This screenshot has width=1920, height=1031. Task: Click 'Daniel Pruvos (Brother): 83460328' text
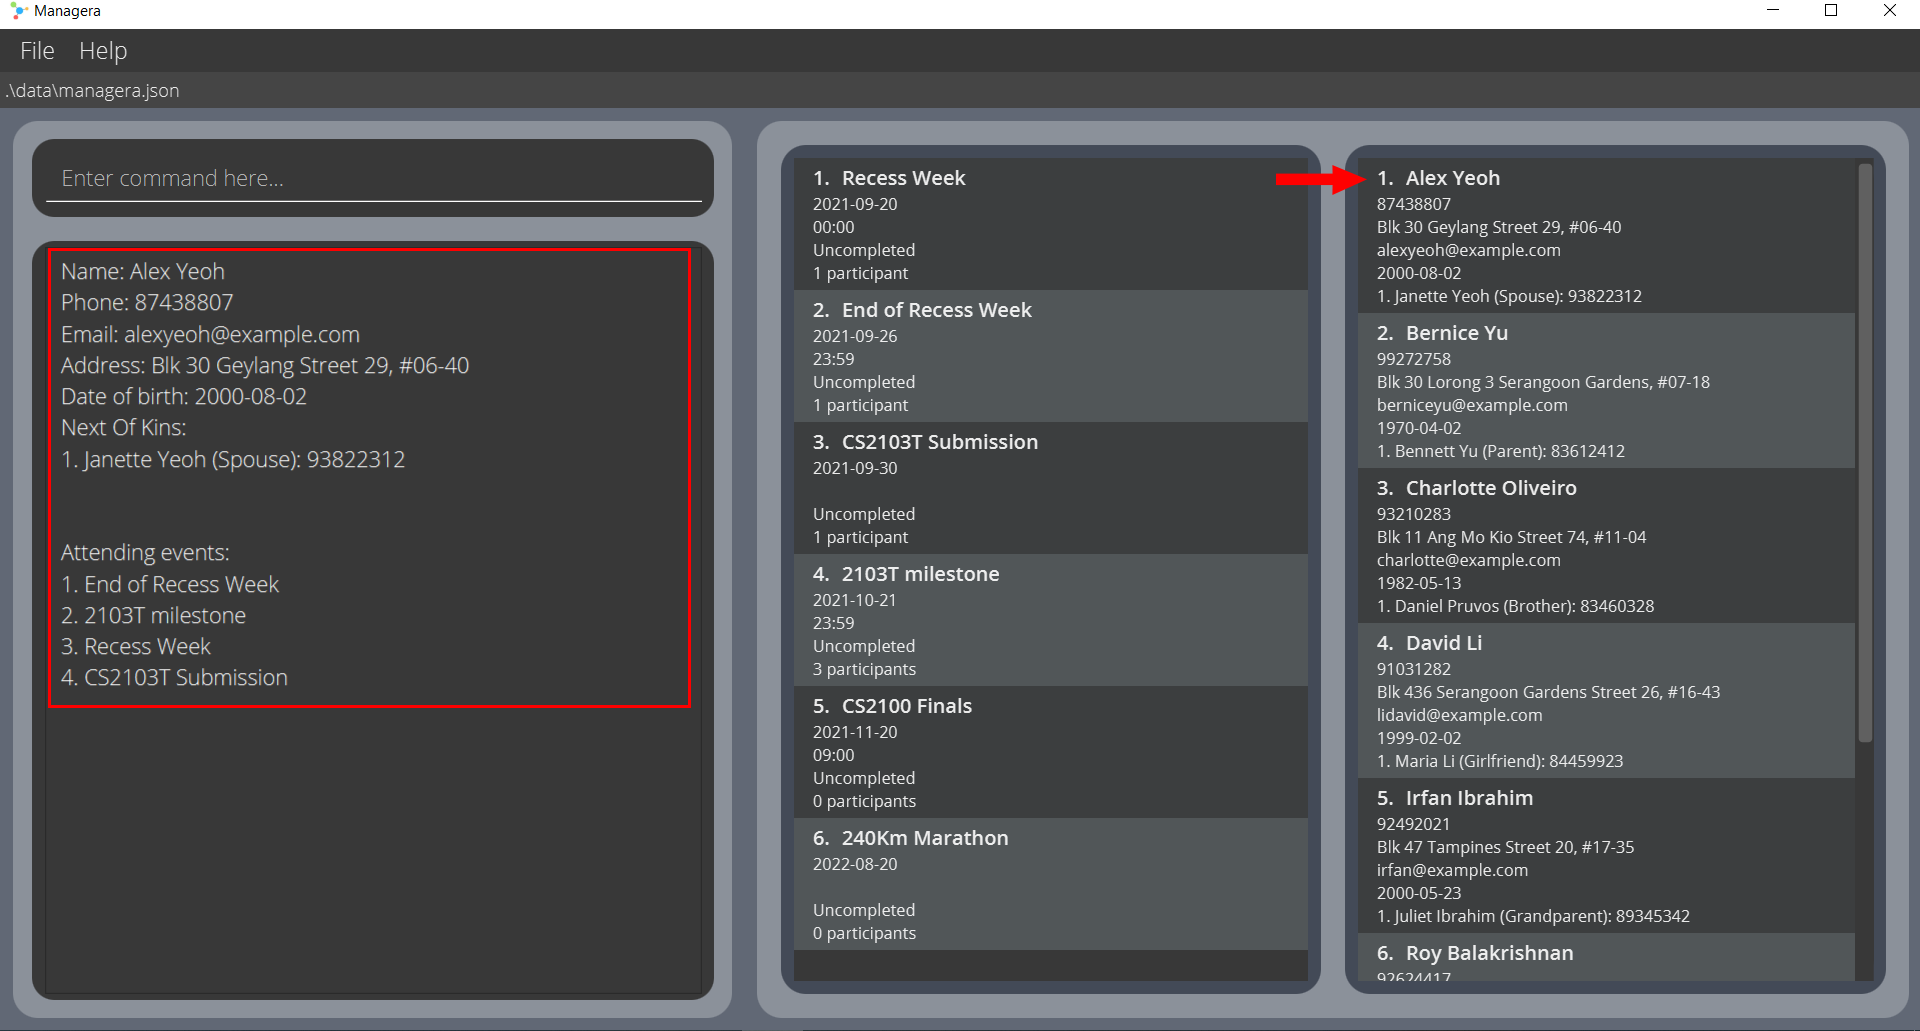[1524, 606]
